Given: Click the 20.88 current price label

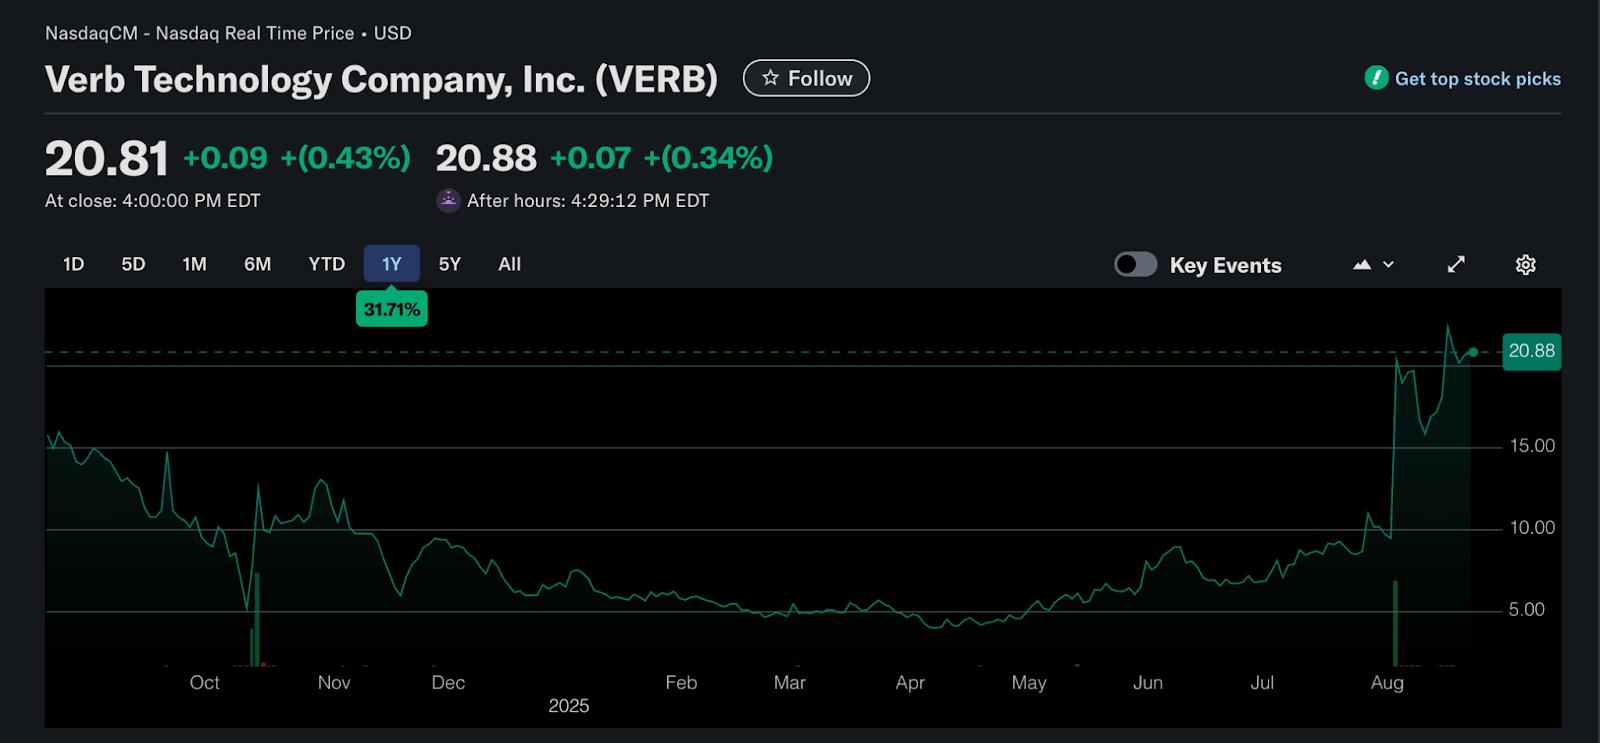Looking at the screenshot, I should [1531, 351].
